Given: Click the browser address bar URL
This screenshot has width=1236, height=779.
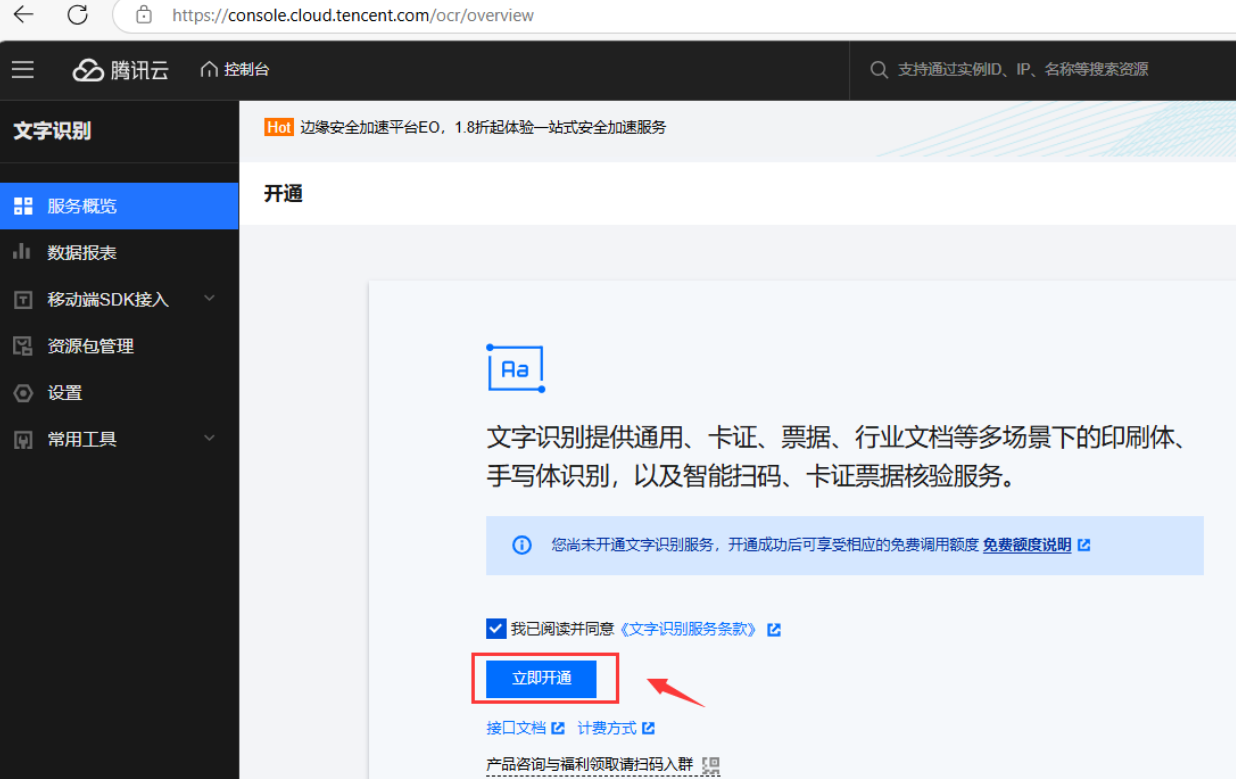Looking at the screenshot, I should (353, 15).
